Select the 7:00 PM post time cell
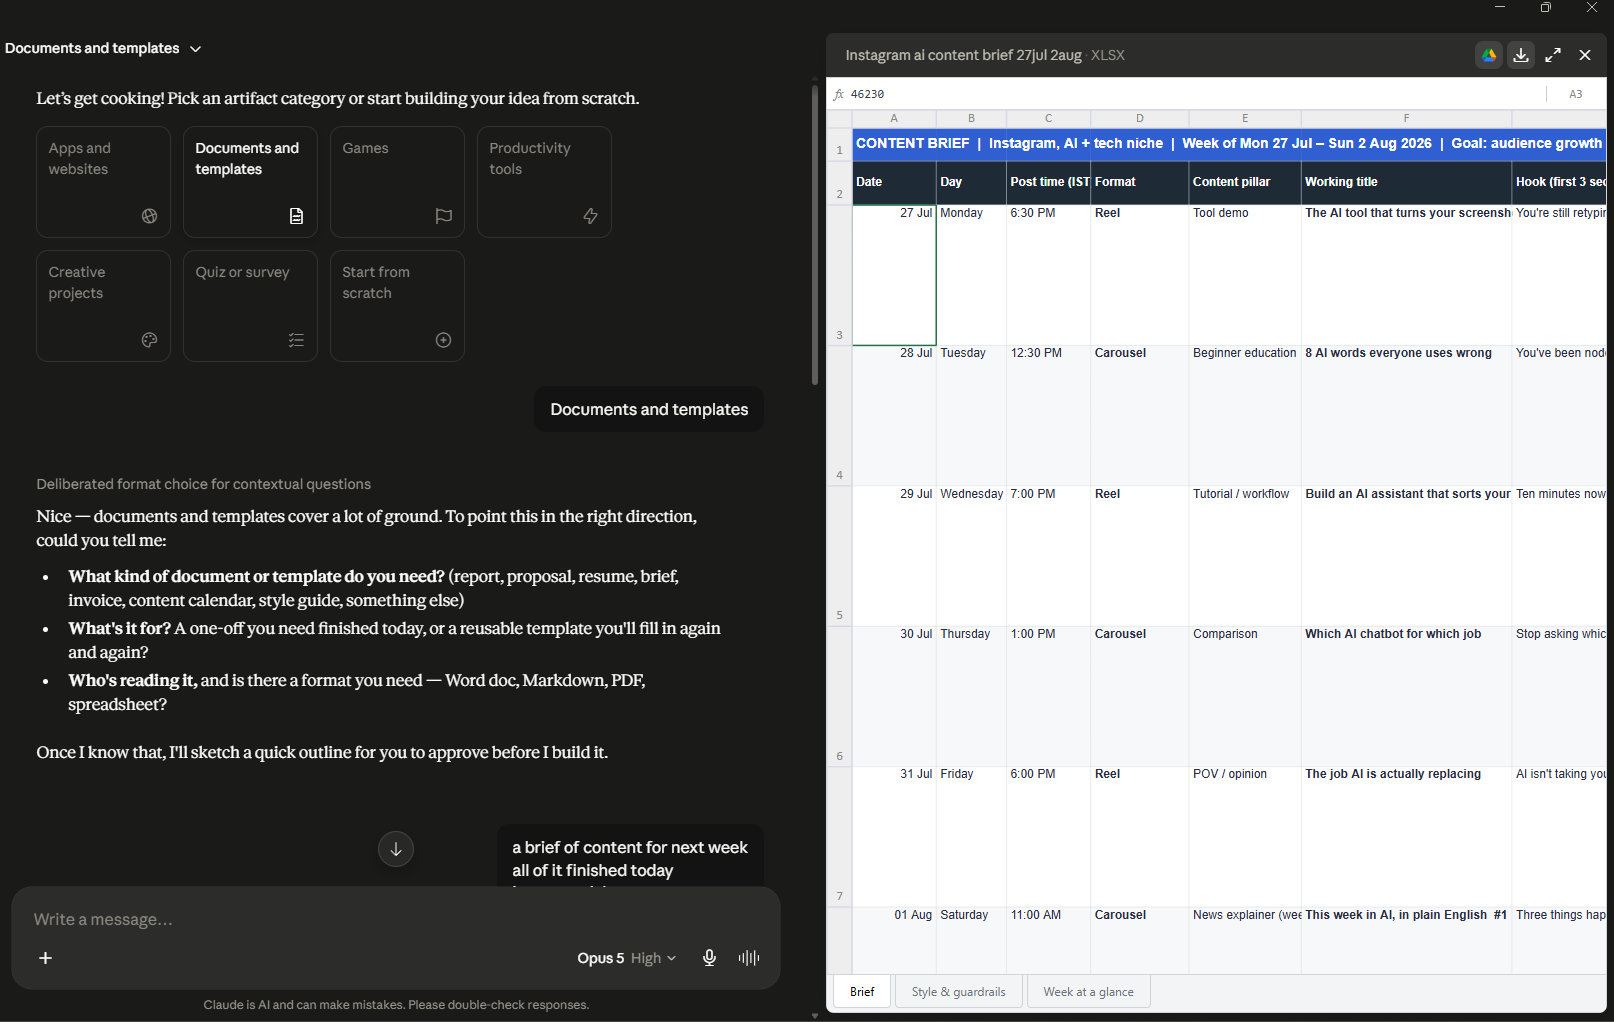Viewport: 1614px width, 1022px height. coord(1048,556)
